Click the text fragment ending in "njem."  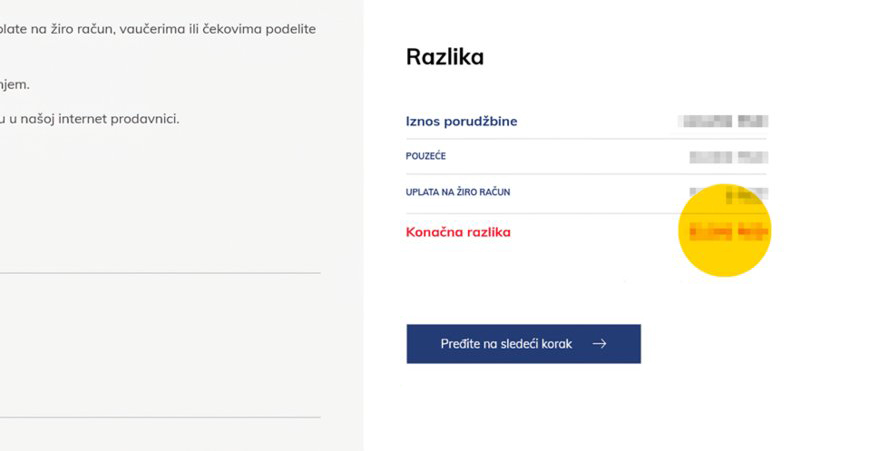point(15,84)
